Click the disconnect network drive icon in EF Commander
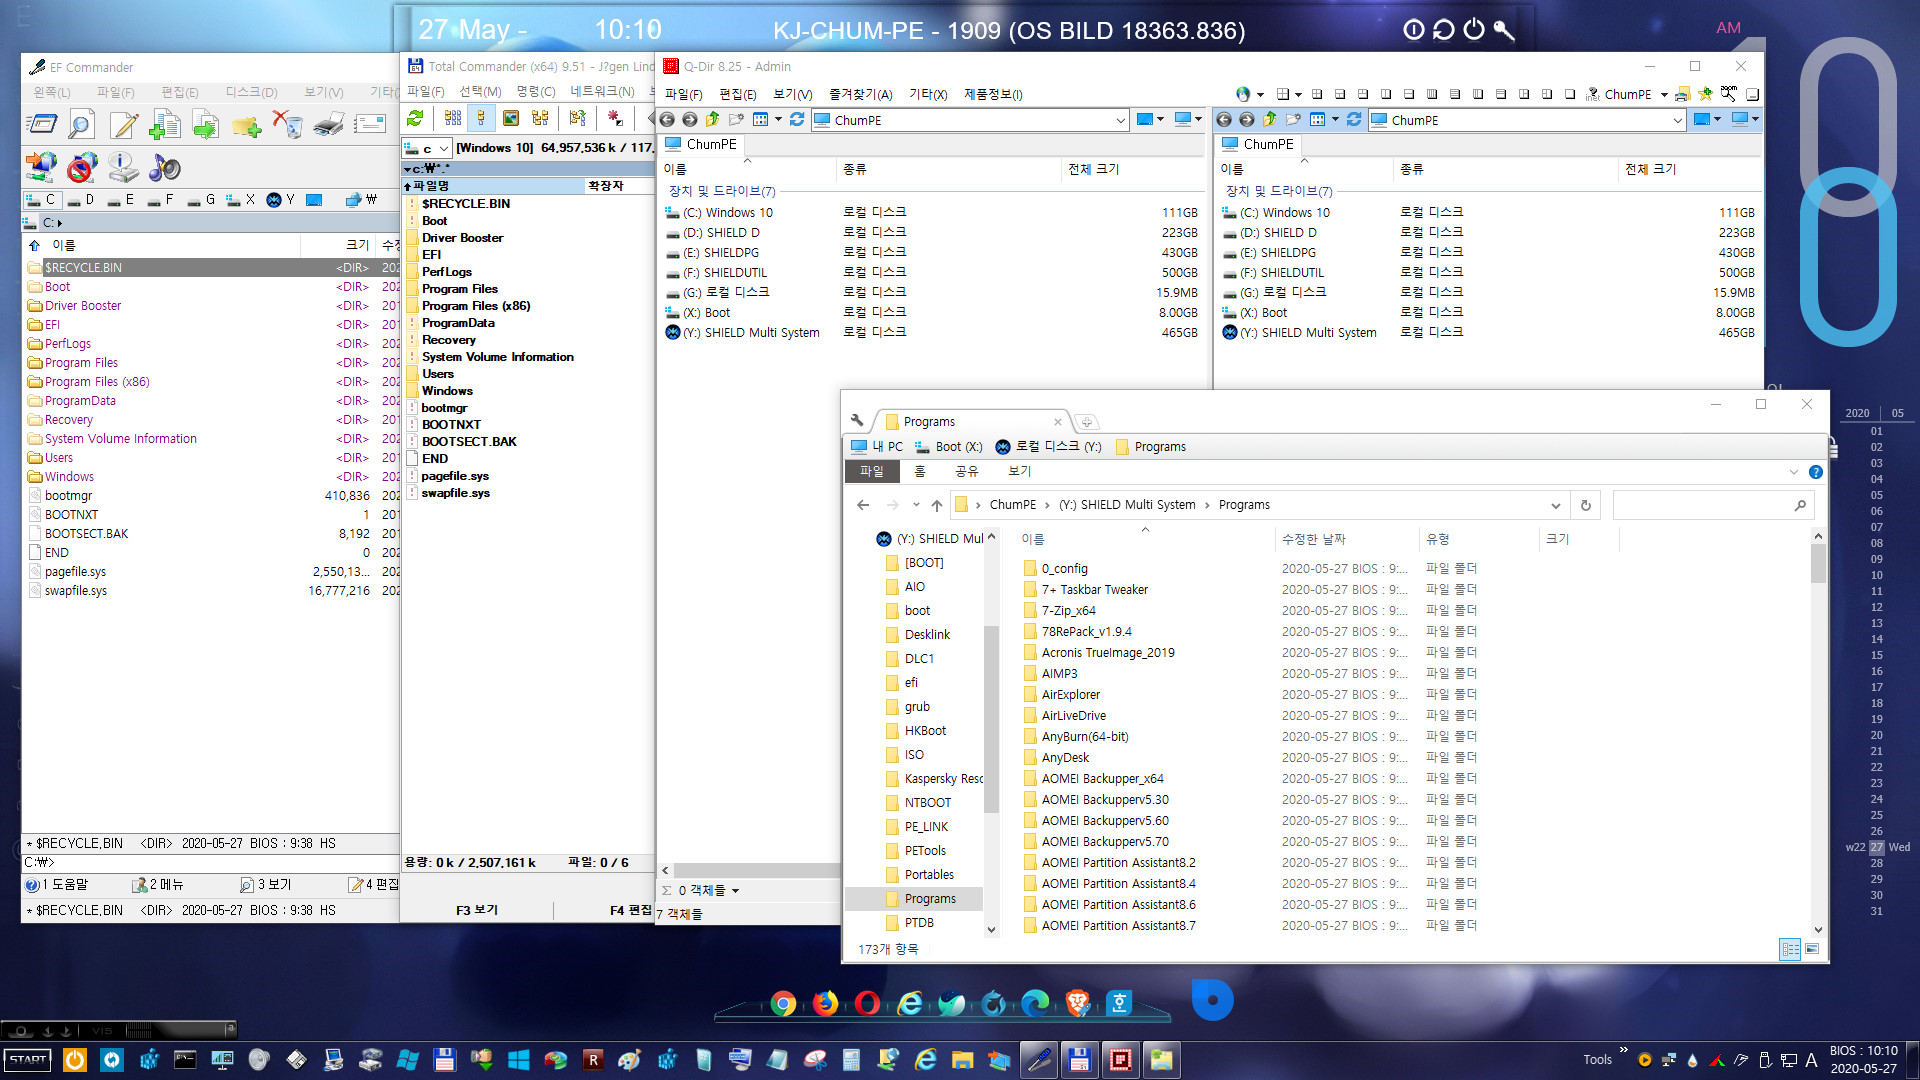1920x1080 pixels. tap(82, 167)
